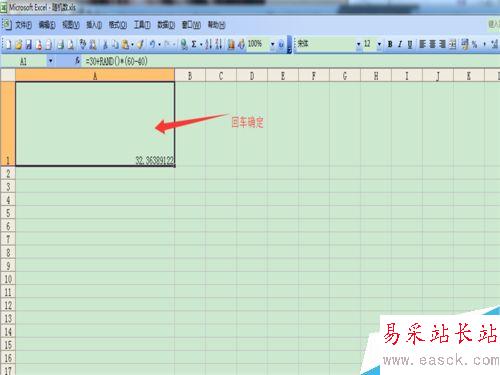Toggle Underline formatting
Image resolution: width=500 pixels, height=375 pixels.
click(410, 44)
